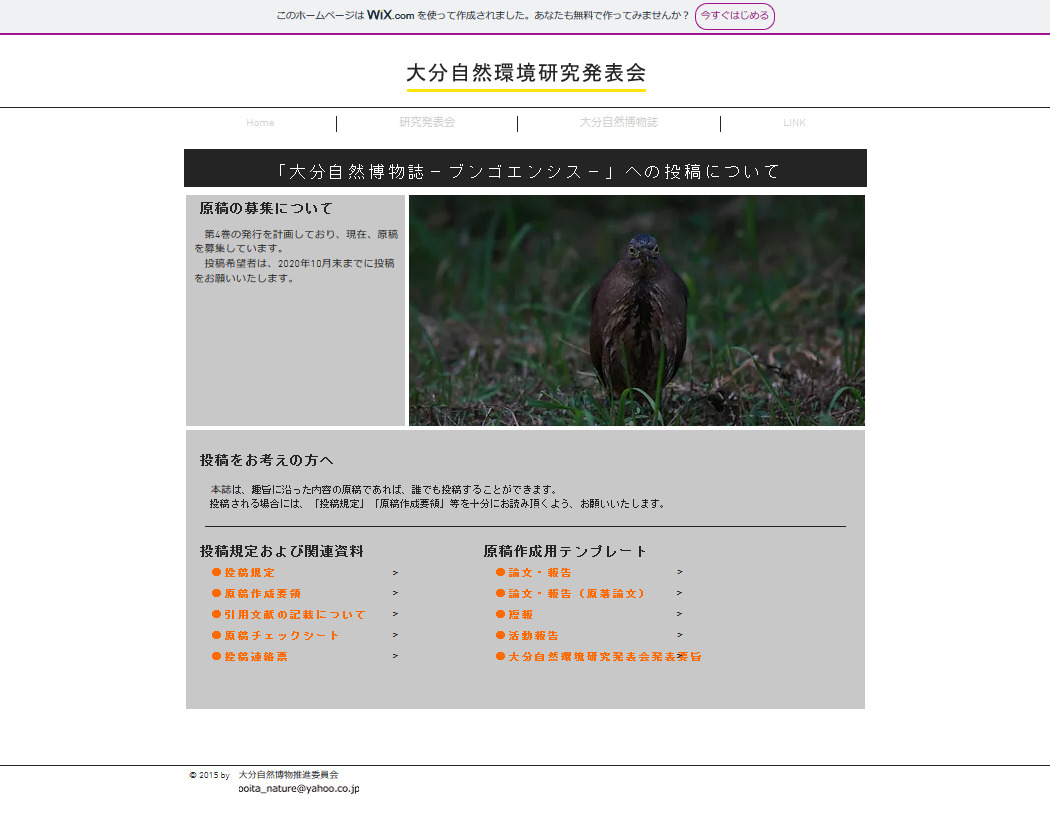
Task: Click the arrow icon beside 原稿チェックシート
Action: click(395, 635)
